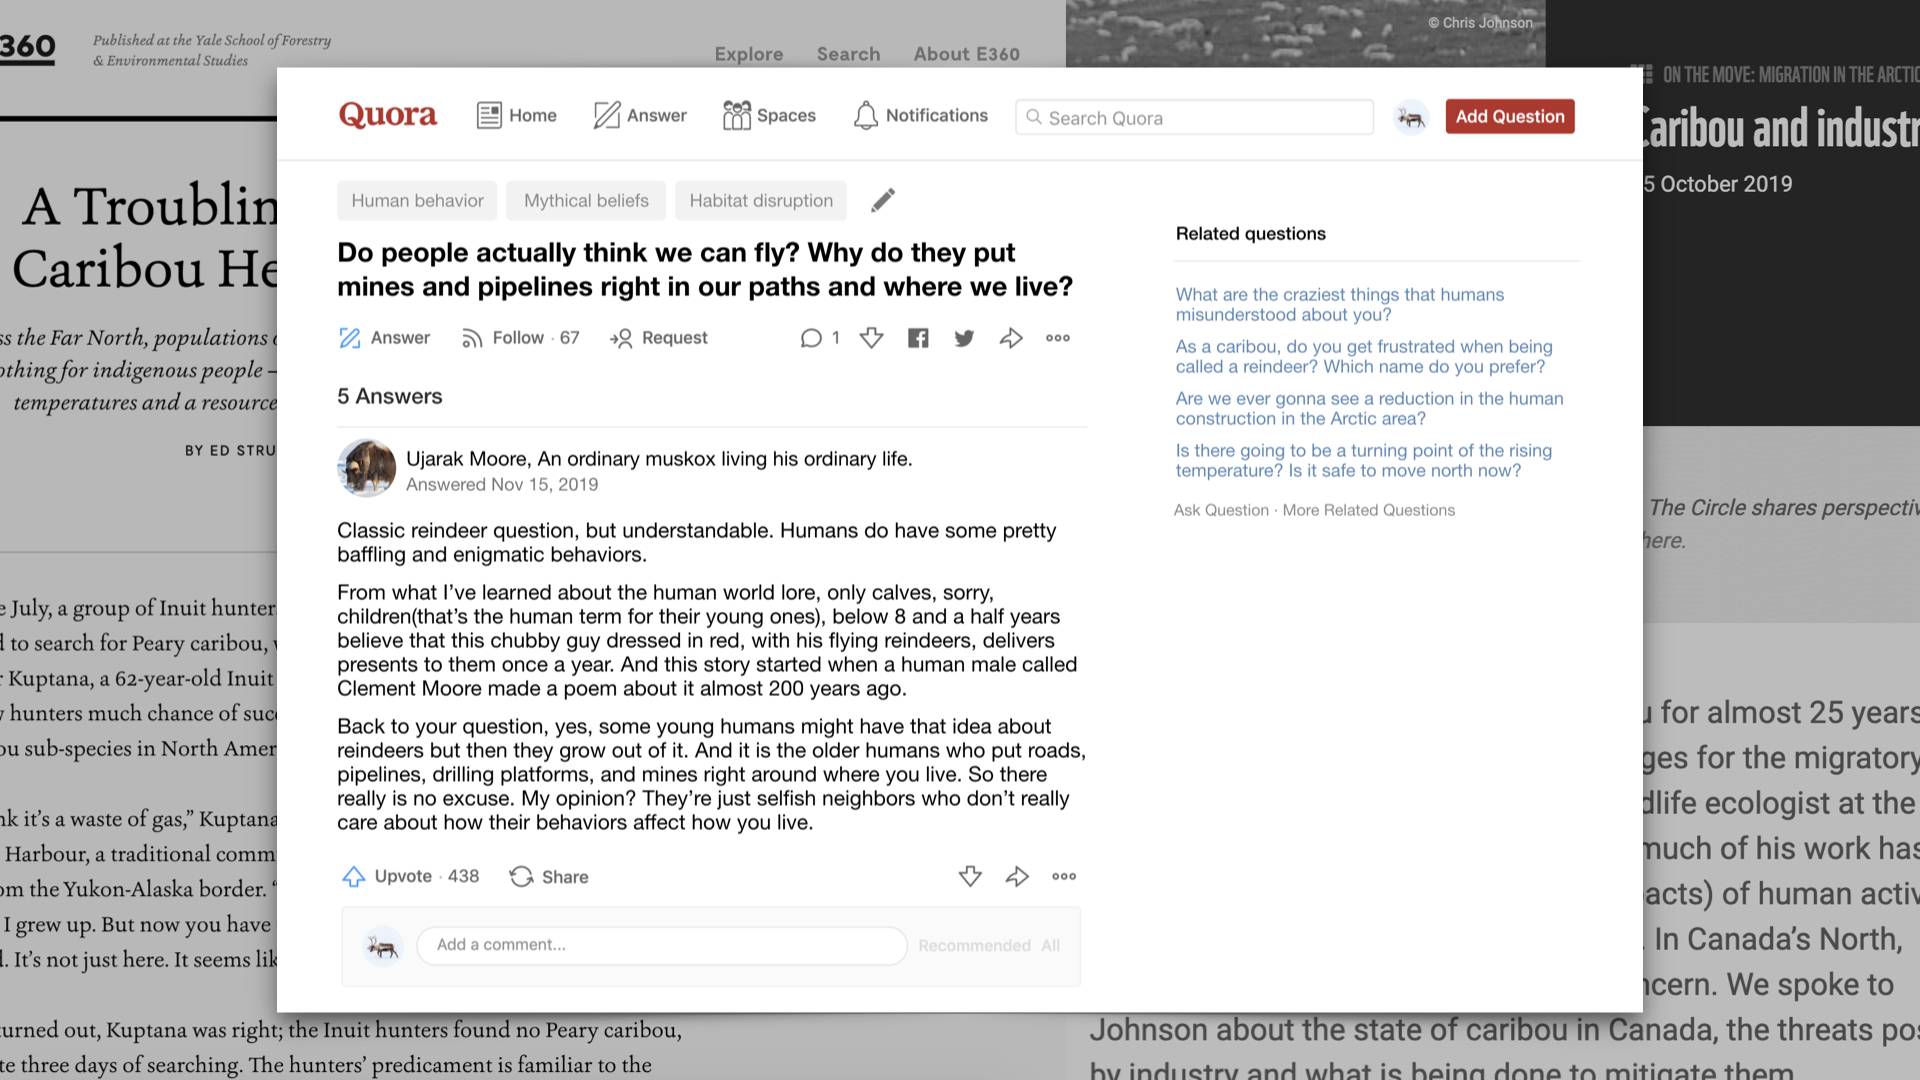
Task: Open the three-dot more options under the answer
Action: [1064, 876]
